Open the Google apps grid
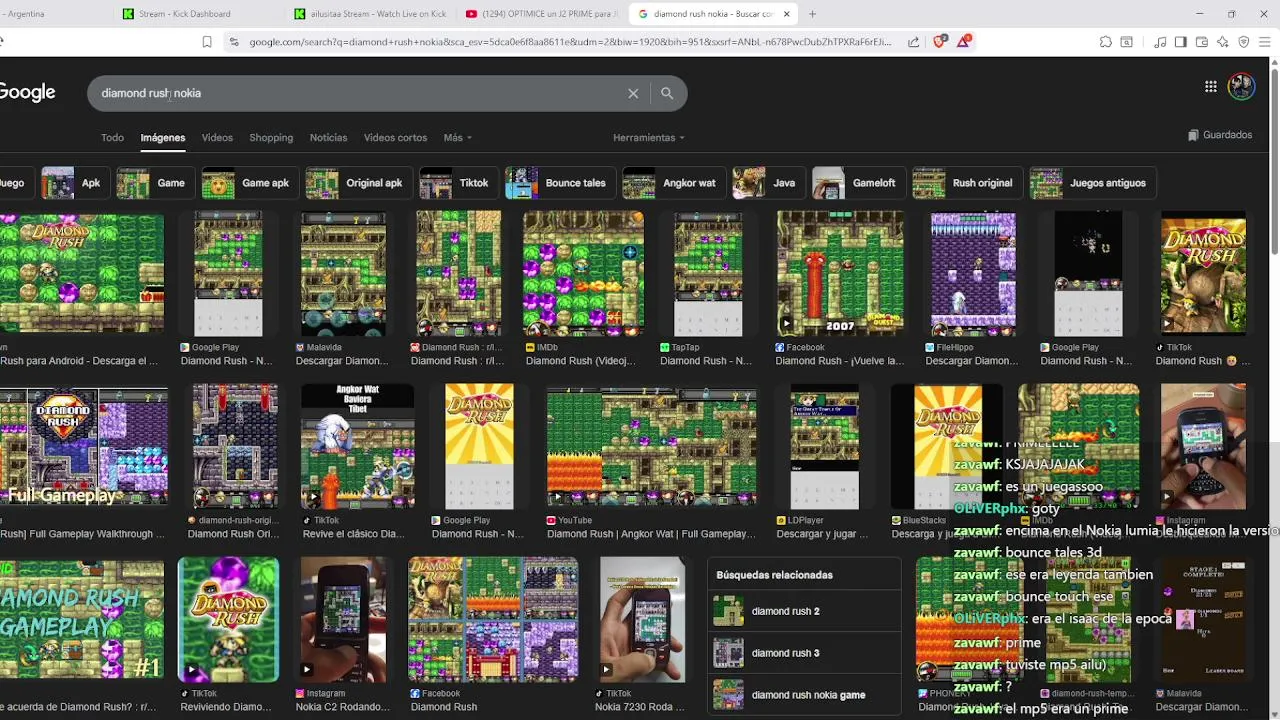 (1210, 87)
